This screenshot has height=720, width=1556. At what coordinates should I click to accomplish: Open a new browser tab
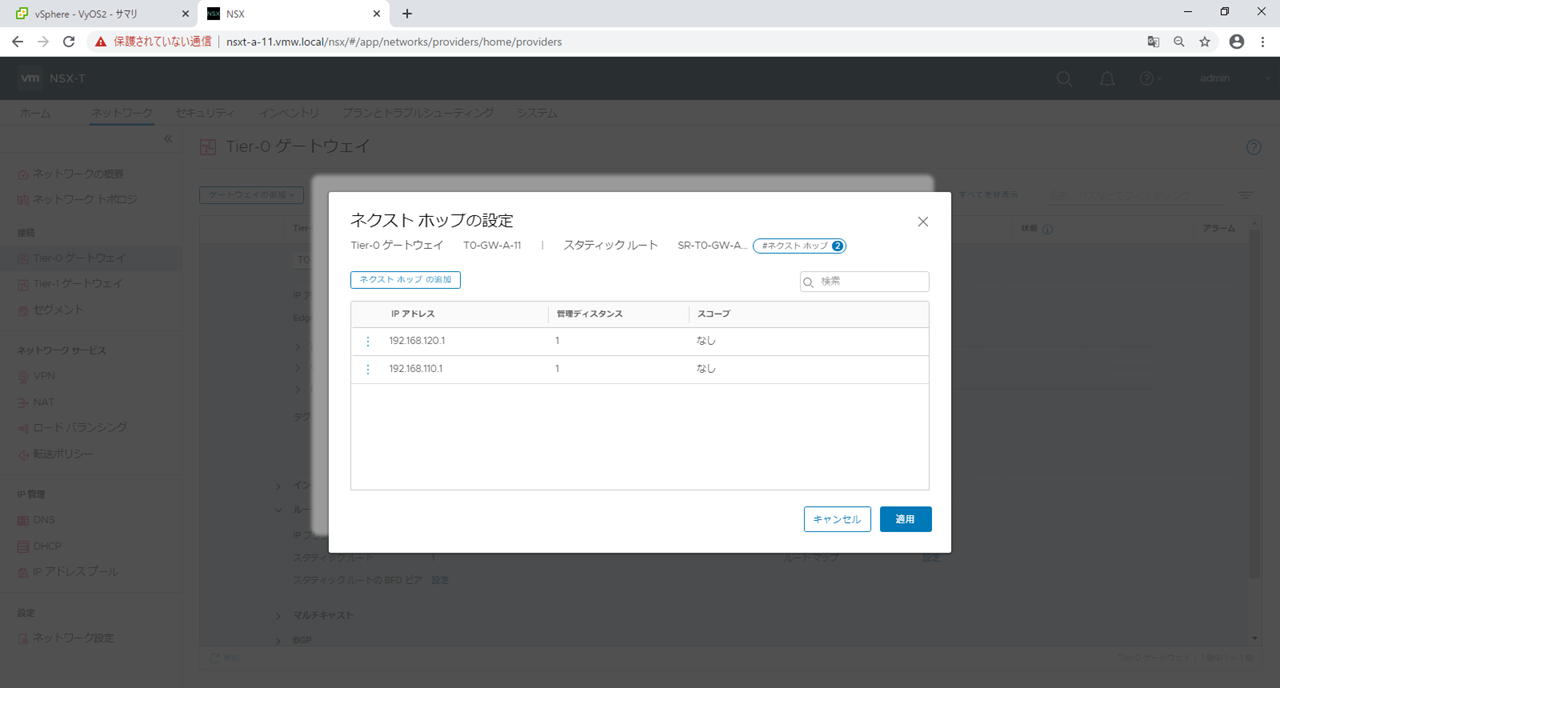click(407, 14)
